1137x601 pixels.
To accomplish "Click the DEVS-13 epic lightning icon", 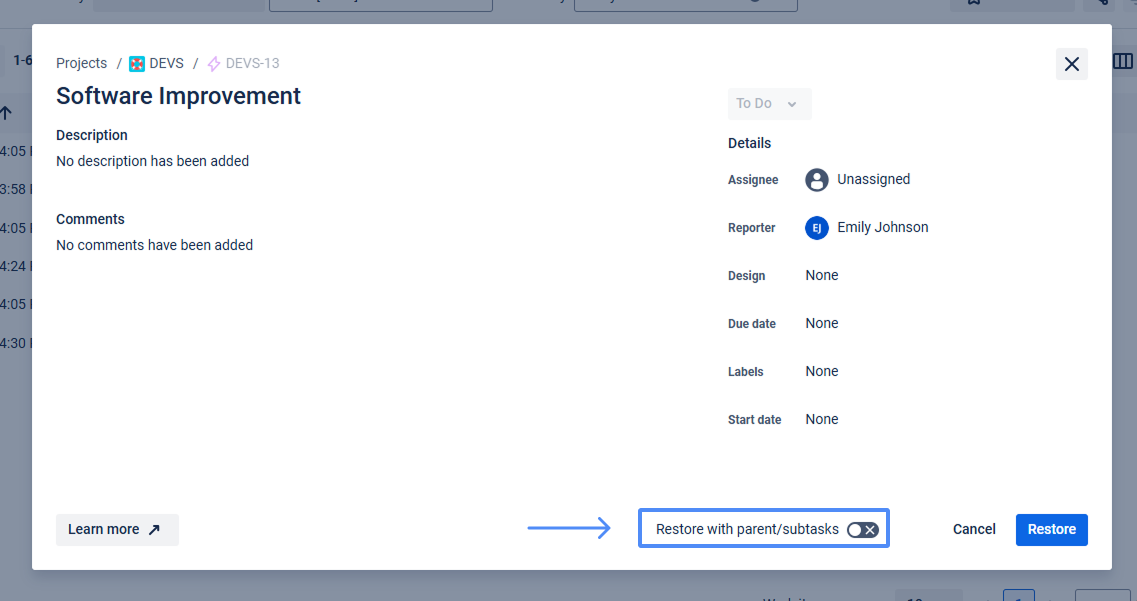I will tap(213, 64).
